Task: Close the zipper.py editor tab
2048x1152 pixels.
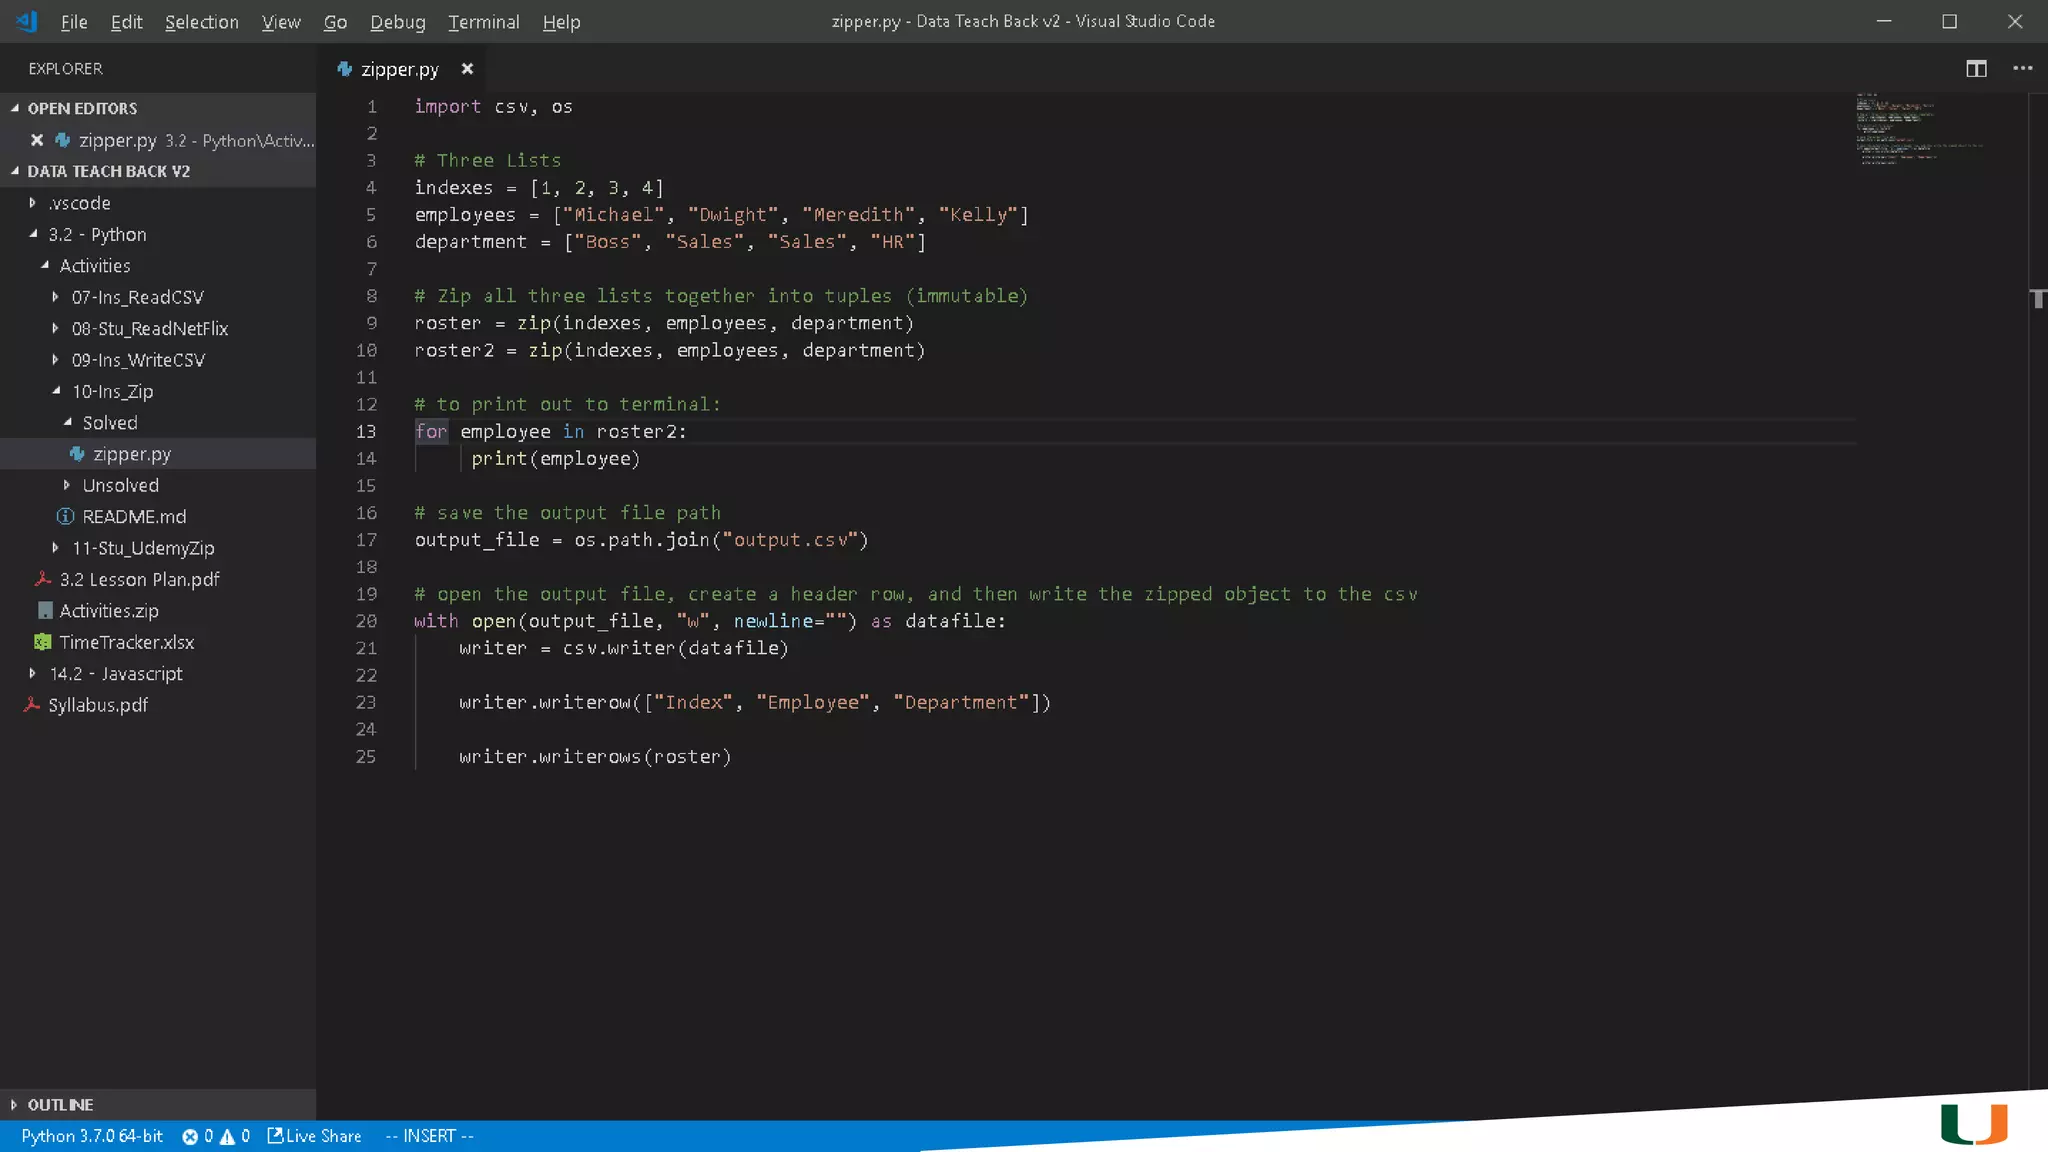Action: pyautogui.click(x=467, y=69)
